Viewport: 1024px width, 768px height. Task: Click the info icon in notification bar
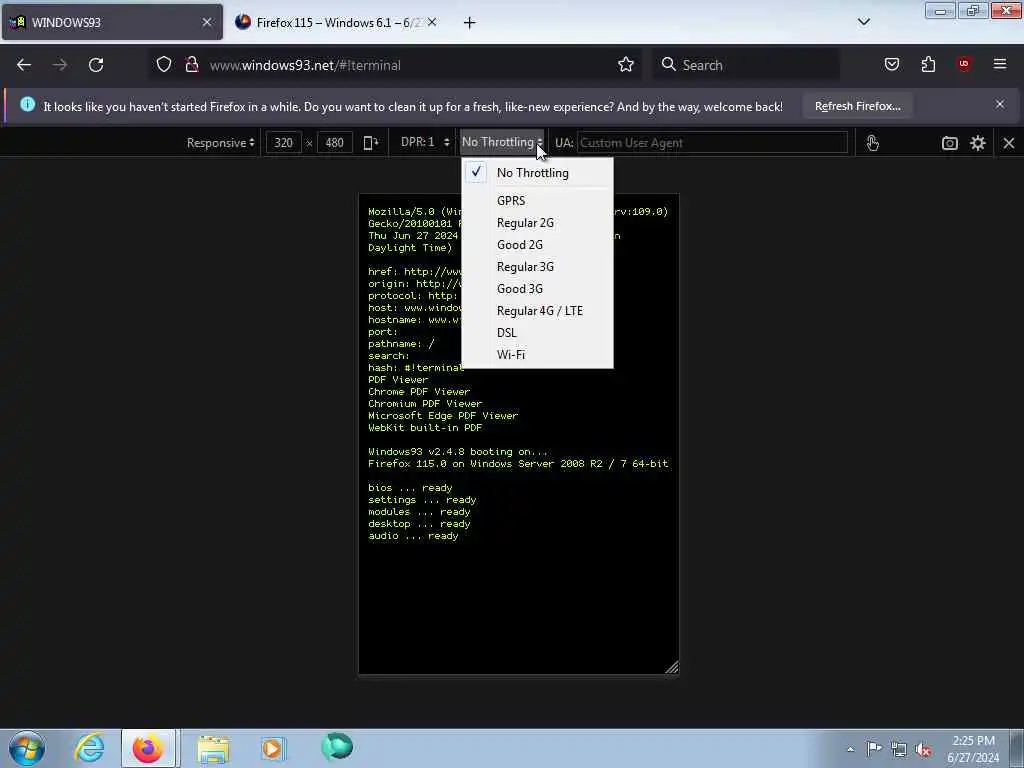coord(27,104)
